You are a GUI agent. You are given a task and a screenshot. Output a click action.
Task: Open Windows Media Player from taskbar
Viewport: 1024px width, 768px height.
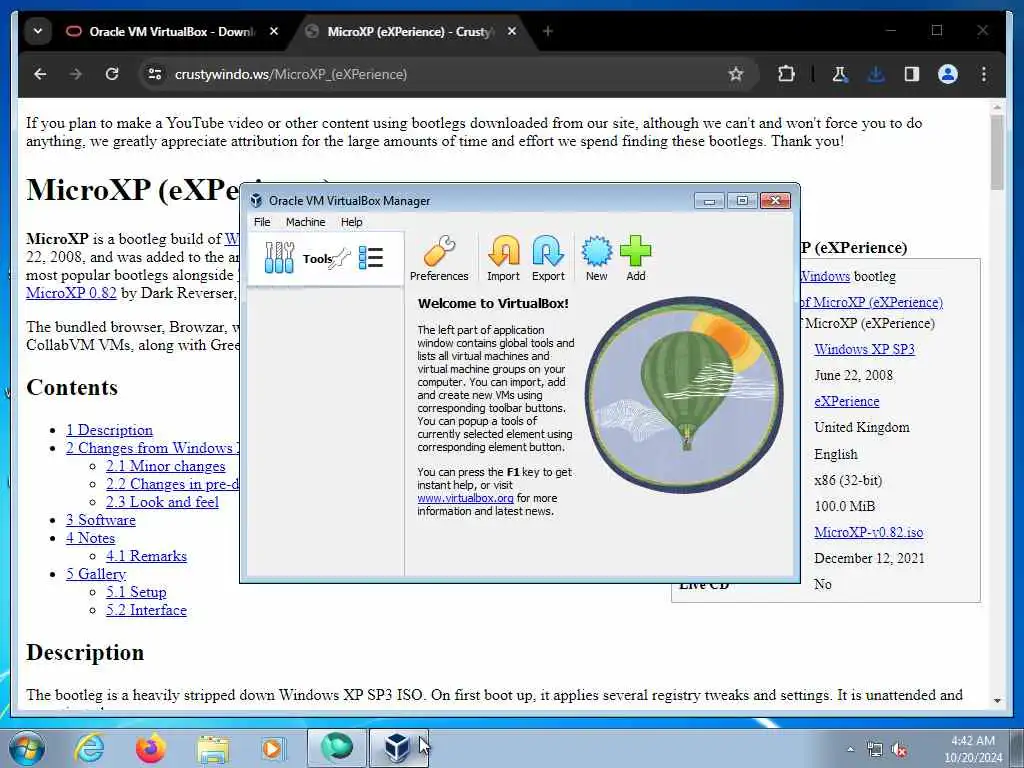pyautogui.click(x=272, y=748)
